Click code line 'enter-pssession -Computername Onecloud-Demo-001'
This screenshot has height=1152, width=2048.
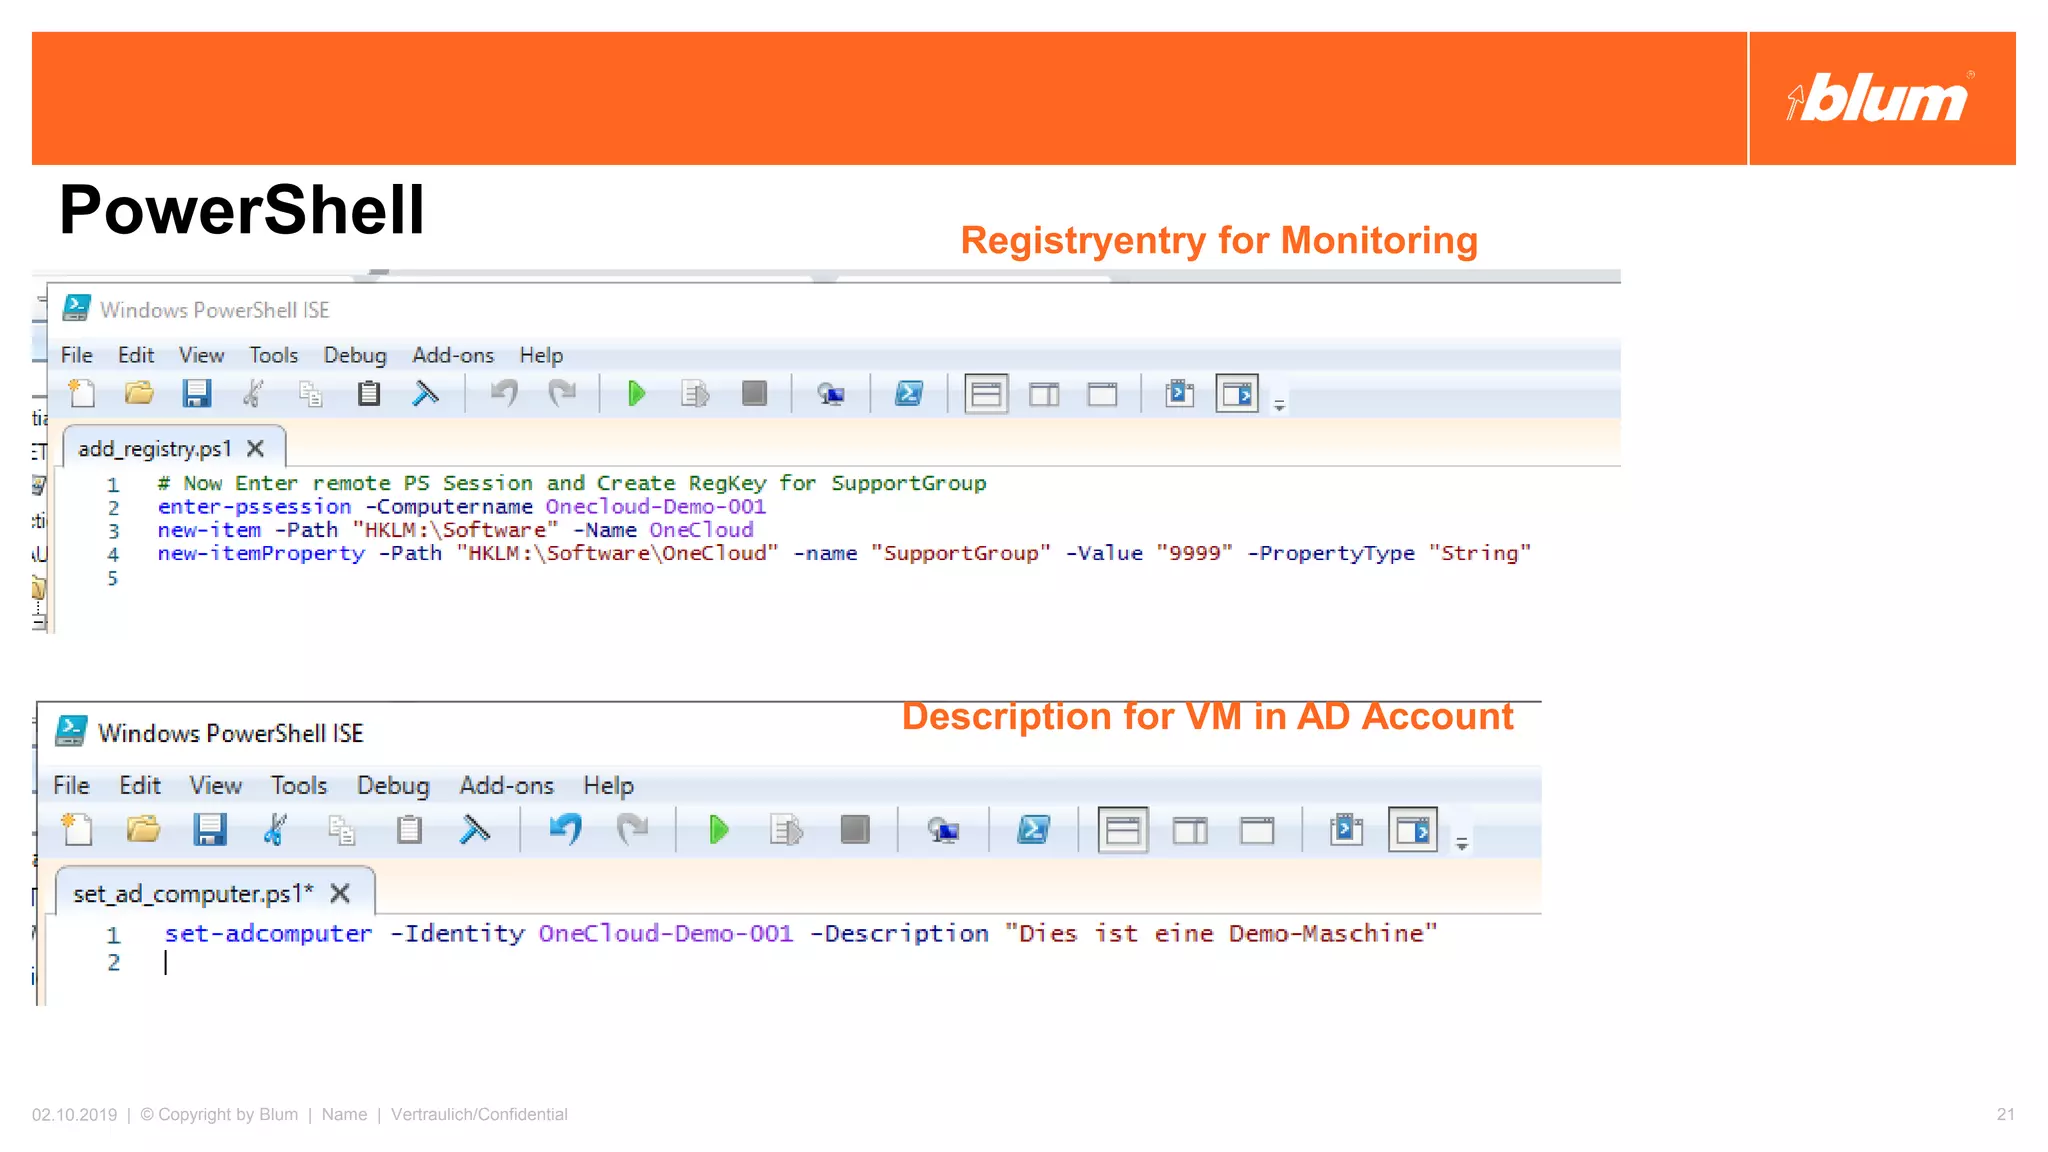point(462,507)
